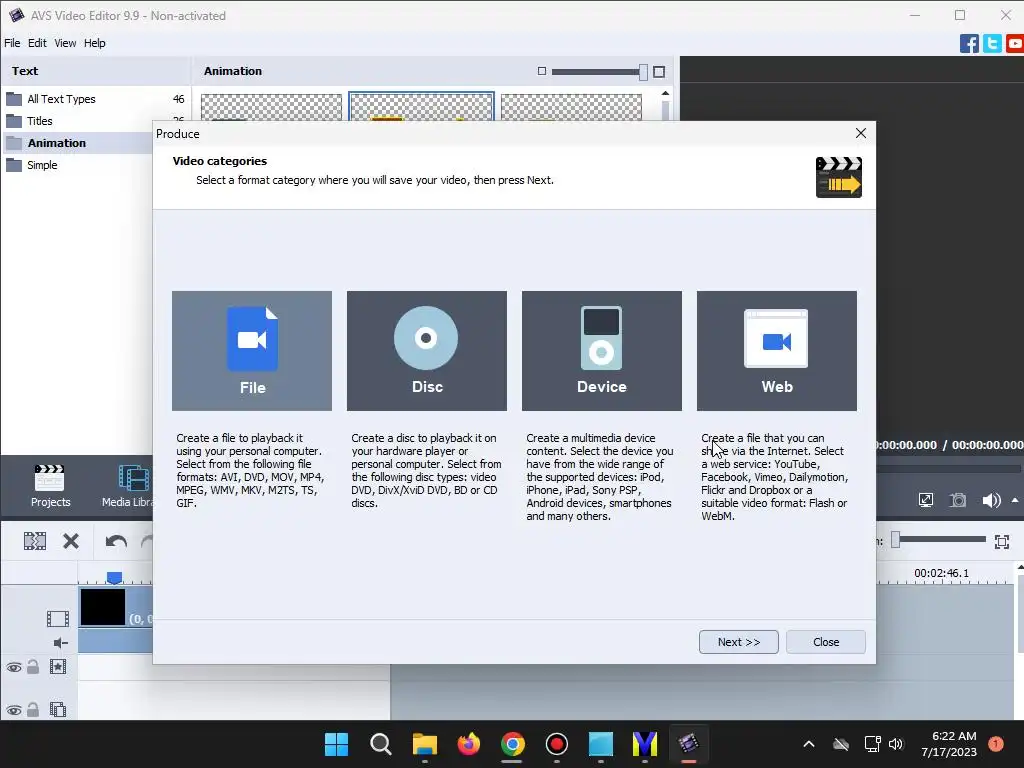Viewport: 1024px width, 768px height.
Task: Select the third animation preset thumbnail
Action: click(571, 107)
